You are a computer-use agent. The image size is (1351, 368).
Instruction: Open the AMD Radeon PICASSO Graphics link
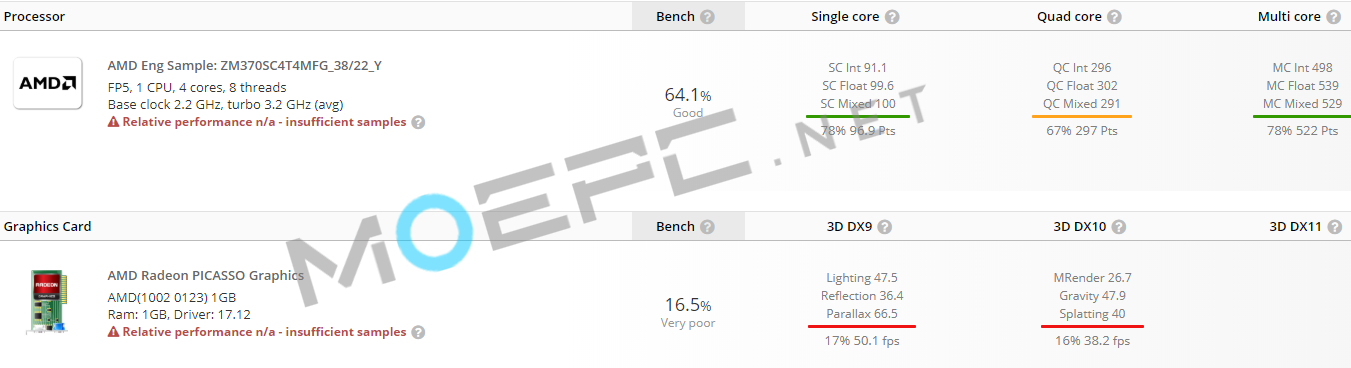[x=205, y=275]
